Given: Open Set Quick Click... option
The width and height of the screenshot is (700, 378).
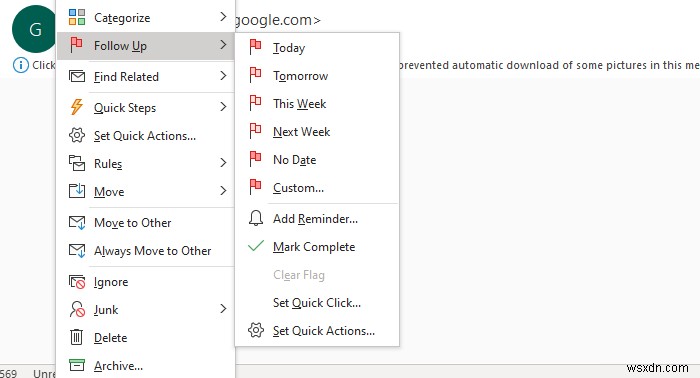Looking at the screenshot, I should click(x=317, y=303).
